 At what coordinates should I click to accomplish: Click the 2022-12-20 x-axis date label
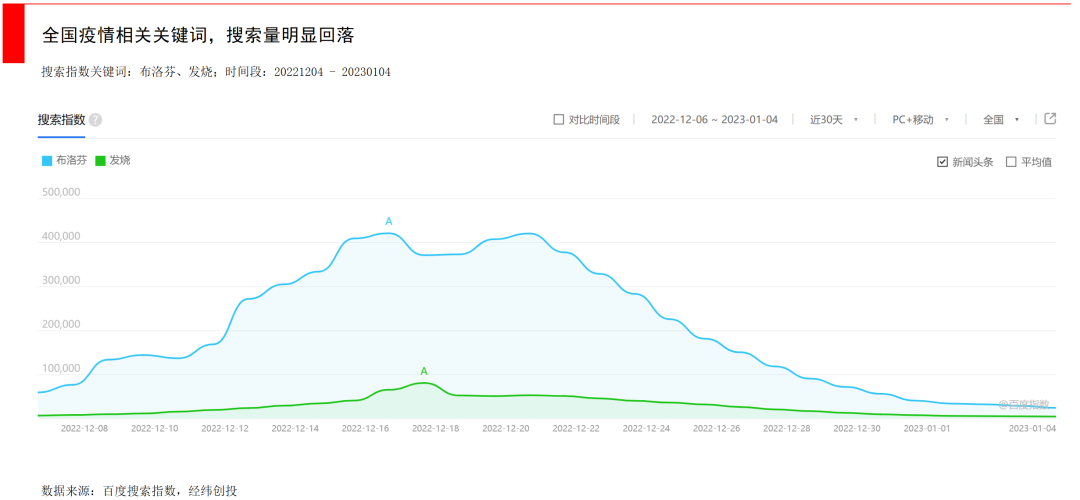[506, 428]
